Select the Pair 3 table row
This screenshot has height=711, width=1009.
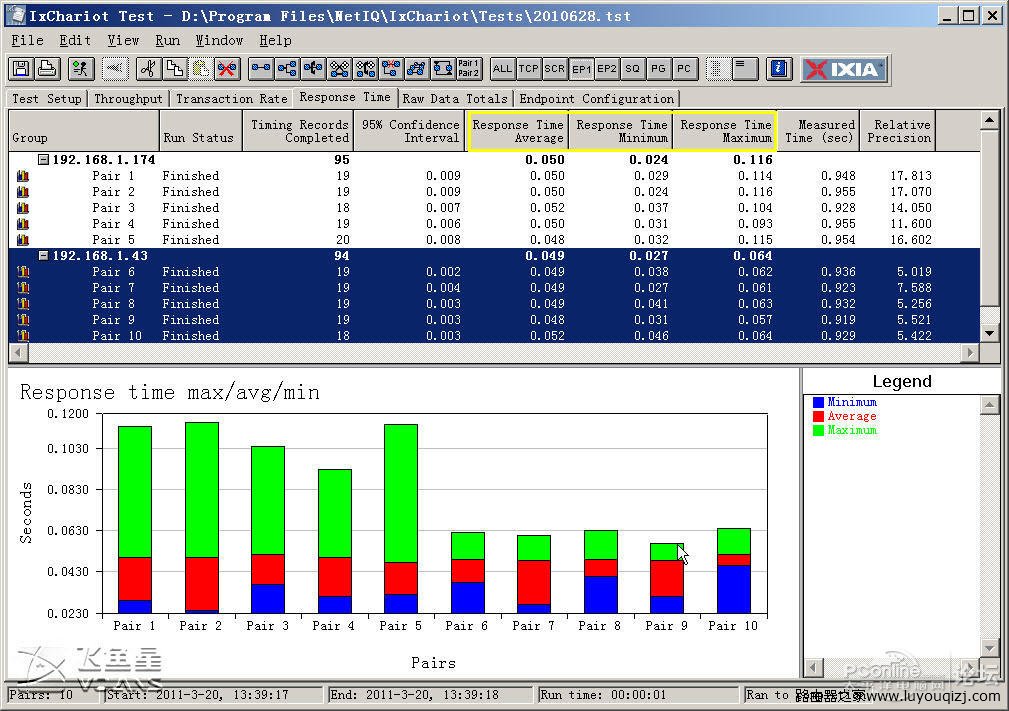(x=494, y=208)
